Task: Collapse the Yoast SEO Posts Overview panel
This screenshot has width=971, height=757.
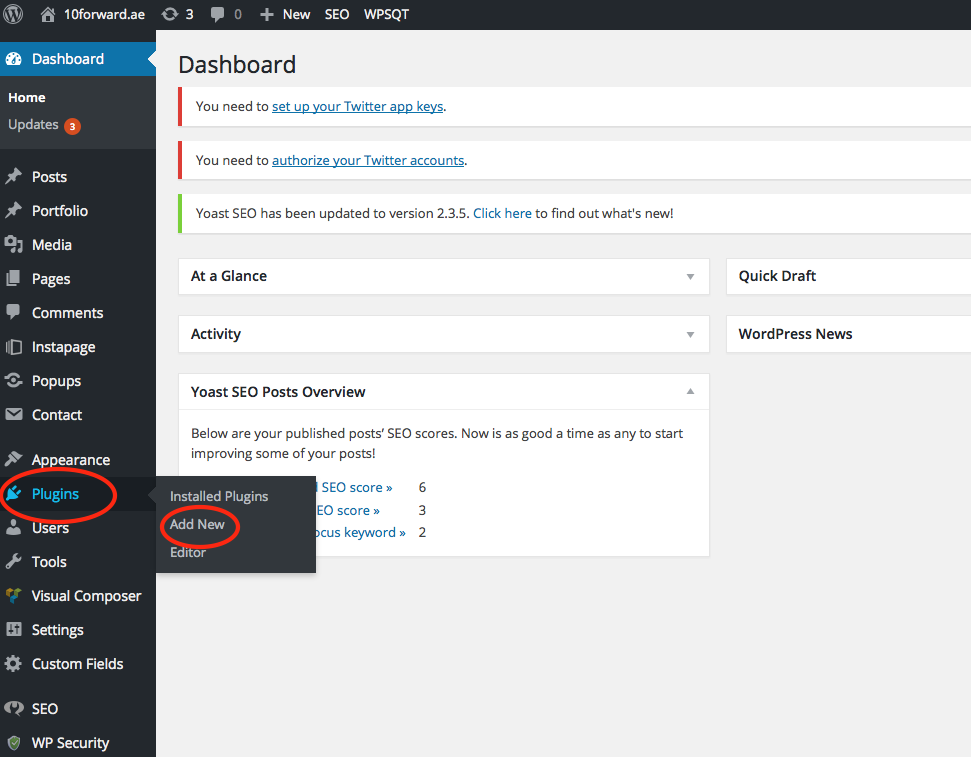Action: click(x=690, y=392)
